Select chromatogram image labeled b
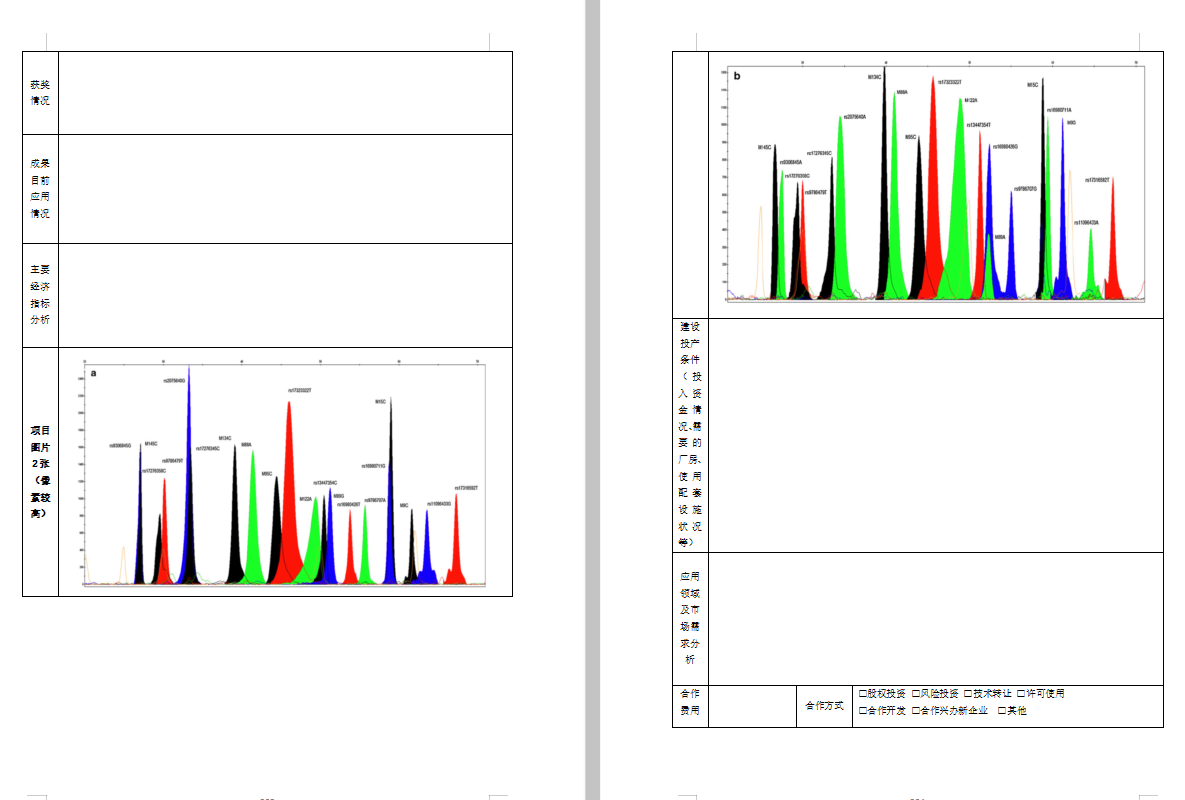 point(934,184)
